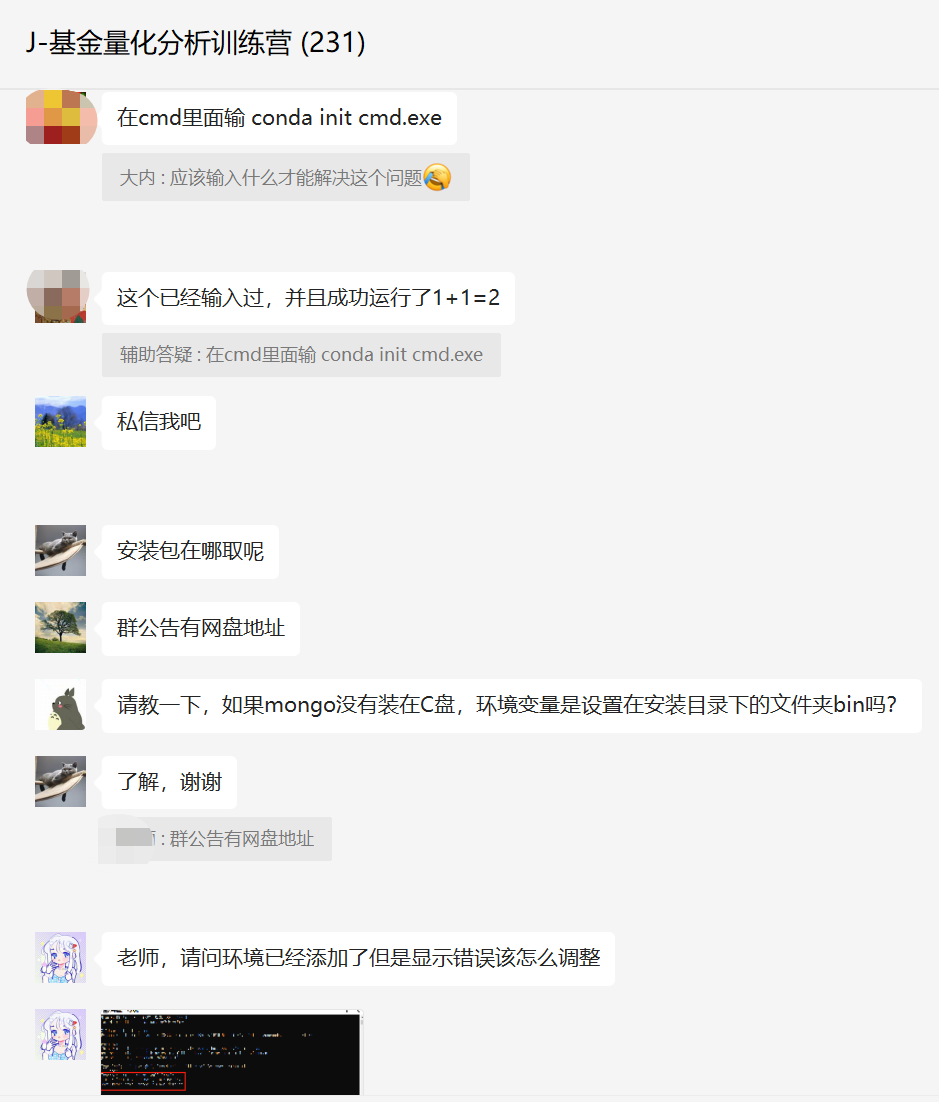
Task: Click the 老师，请问环境已经添加了 message bubble
Action: point(358,959)
